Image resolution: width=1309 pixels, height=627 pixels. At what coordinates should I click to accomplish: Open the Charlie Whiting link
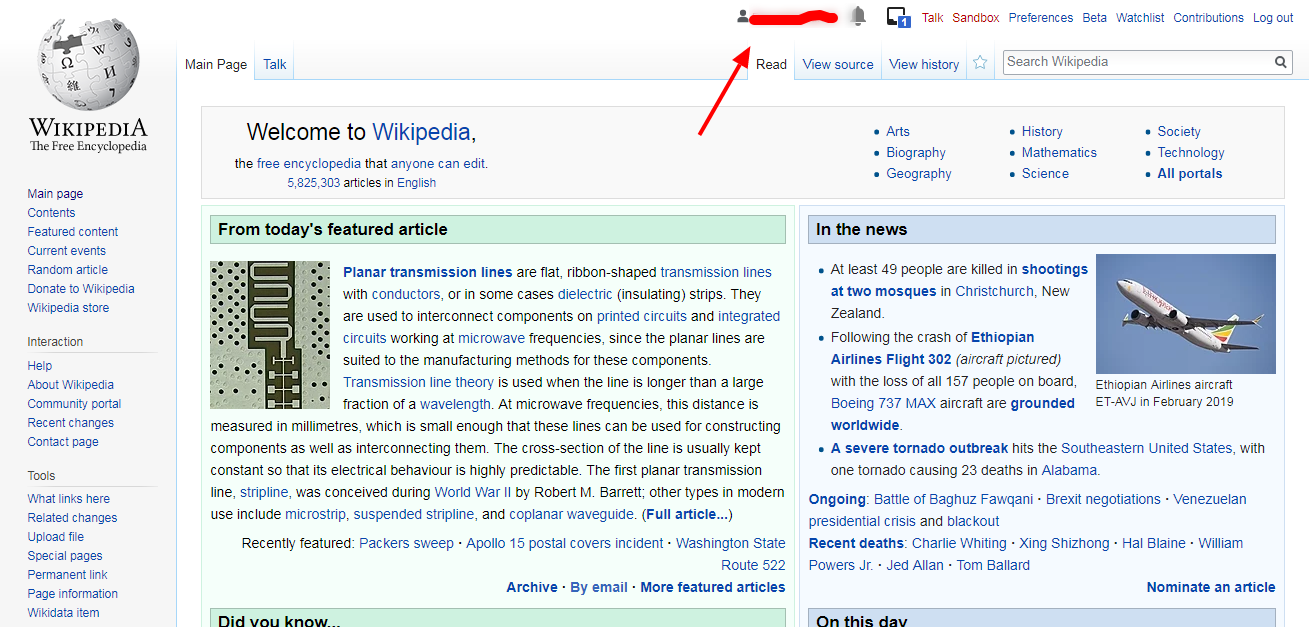959,543
